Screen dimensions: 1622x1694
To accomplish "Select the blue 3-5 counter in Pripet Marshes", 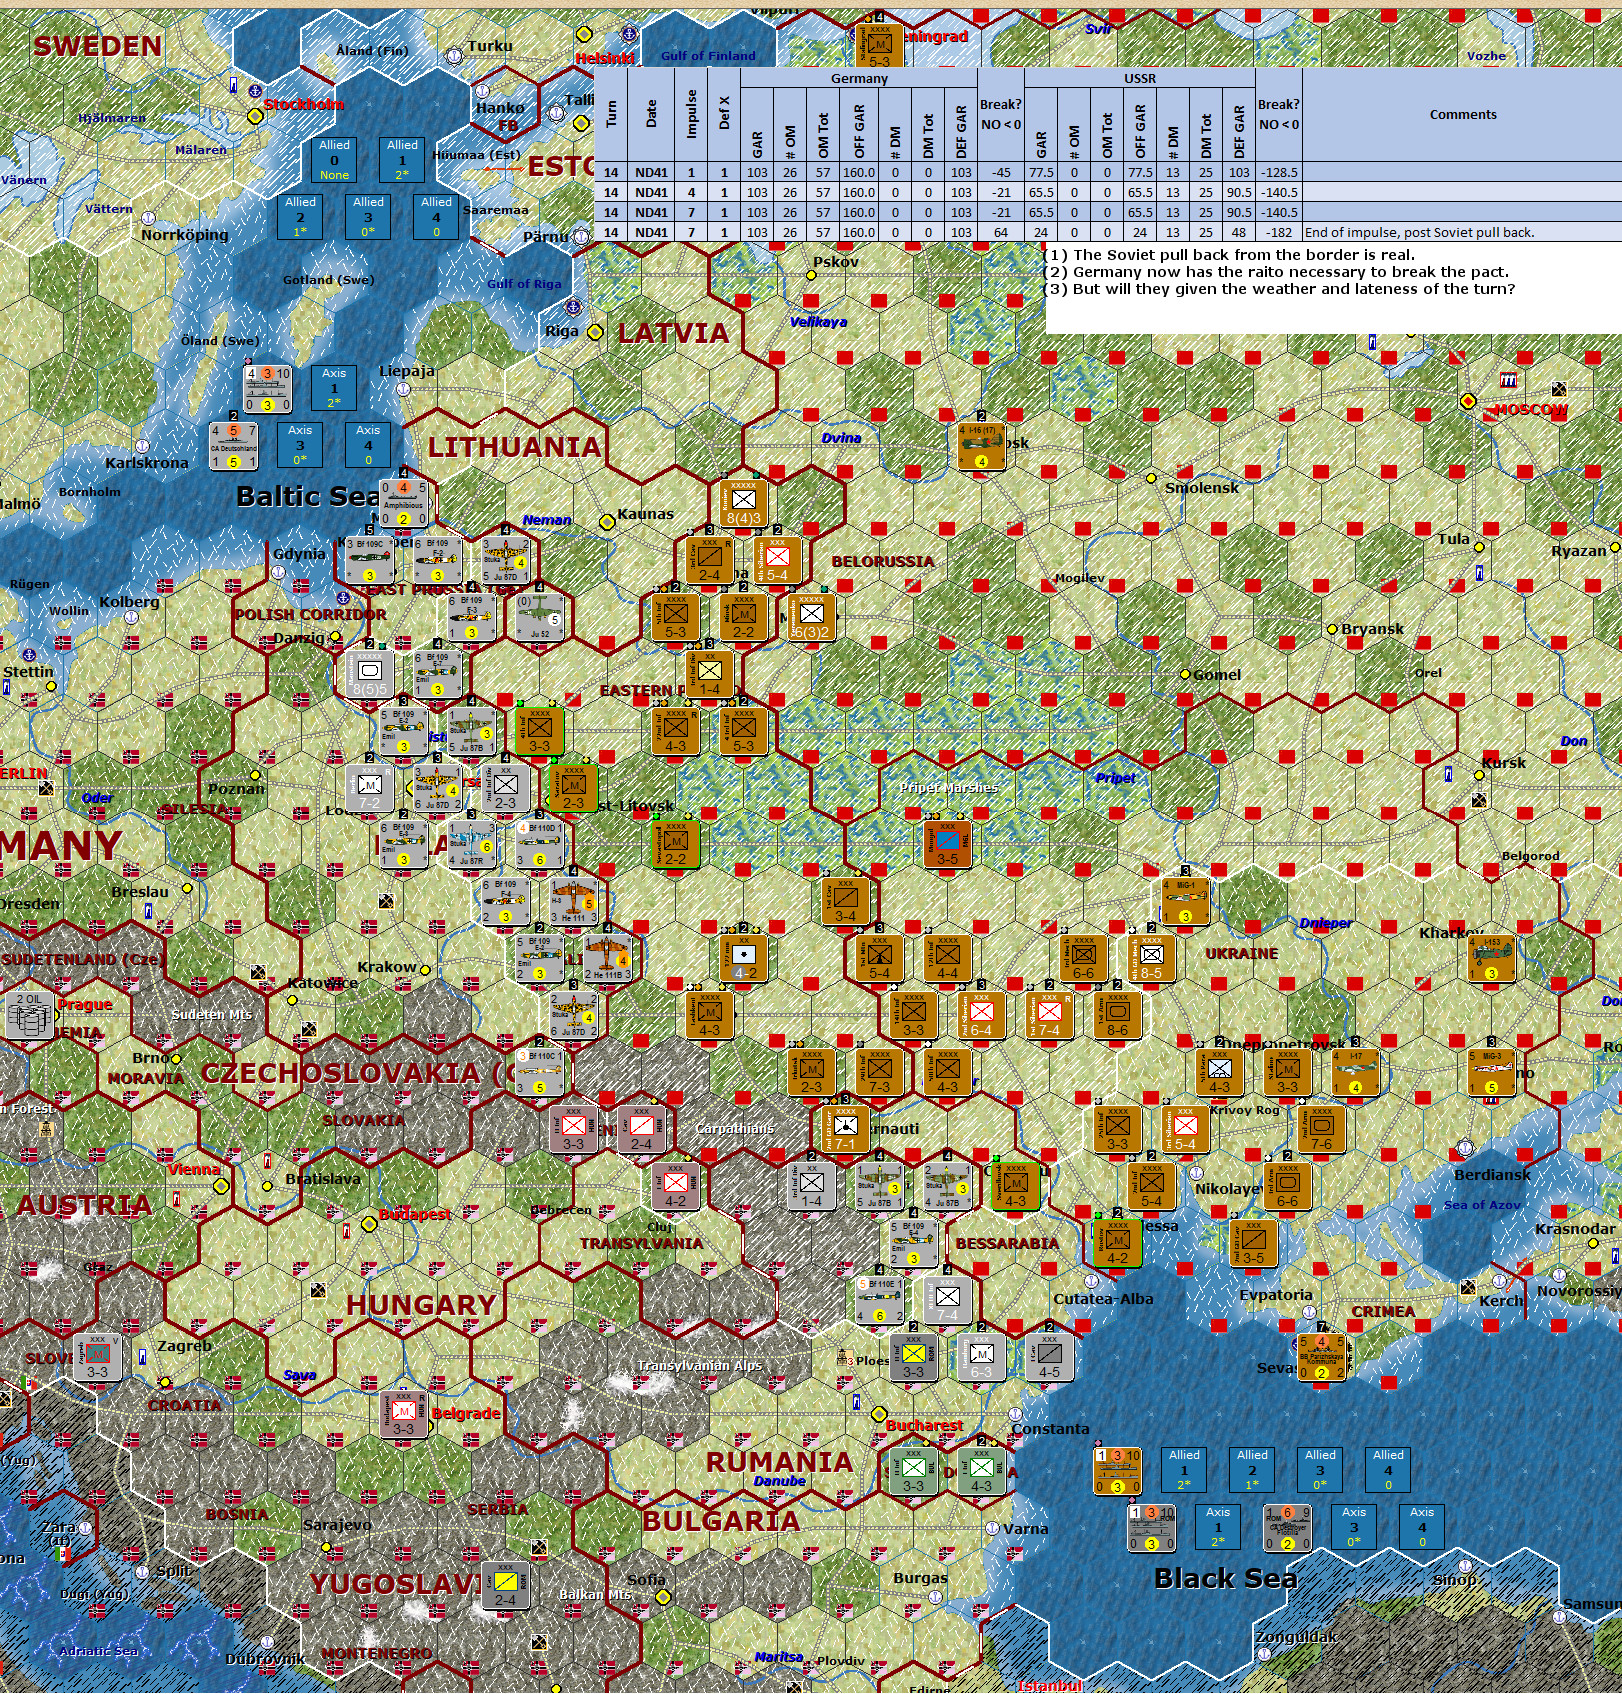I will point(948,845).
